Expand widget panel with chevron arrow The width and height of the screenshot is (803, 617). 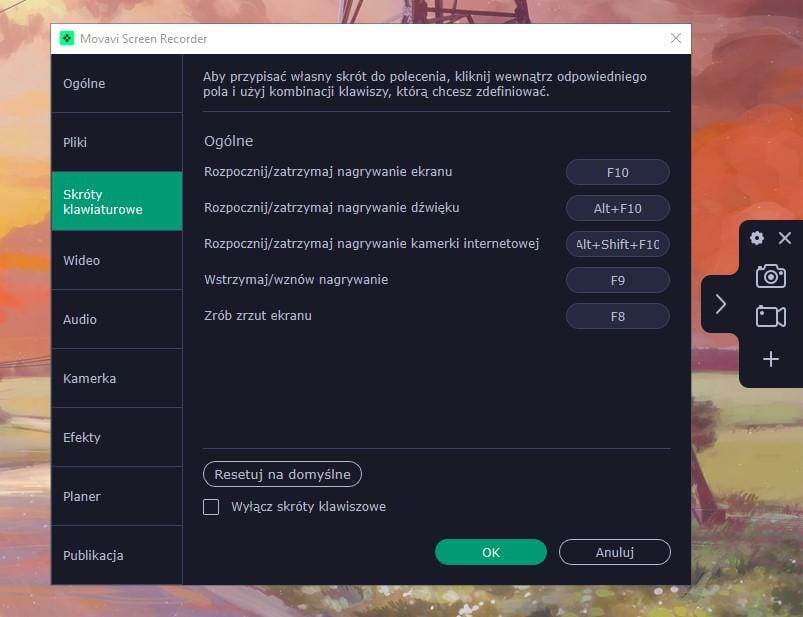click(720, 304)
